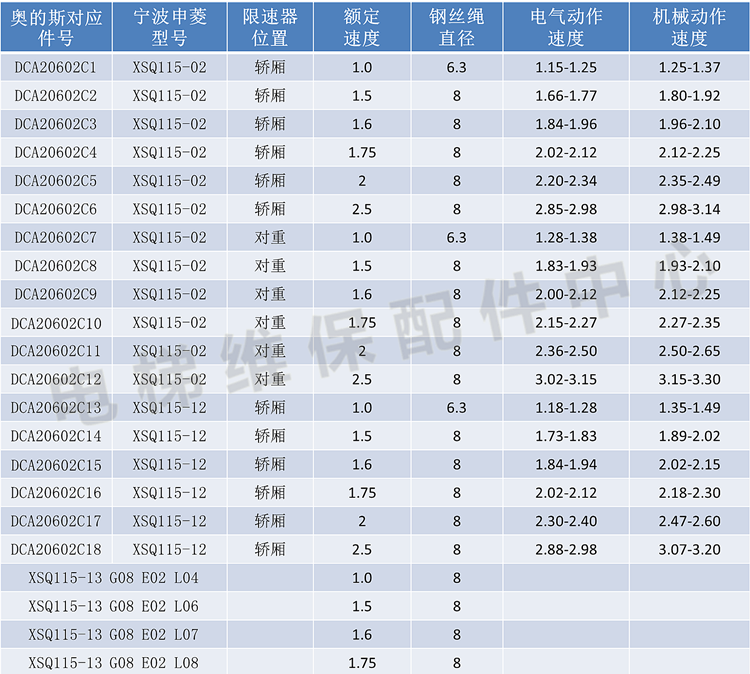
Task: Click electrical speed value 1.84-1.96
Action: (x=566, y=124)
